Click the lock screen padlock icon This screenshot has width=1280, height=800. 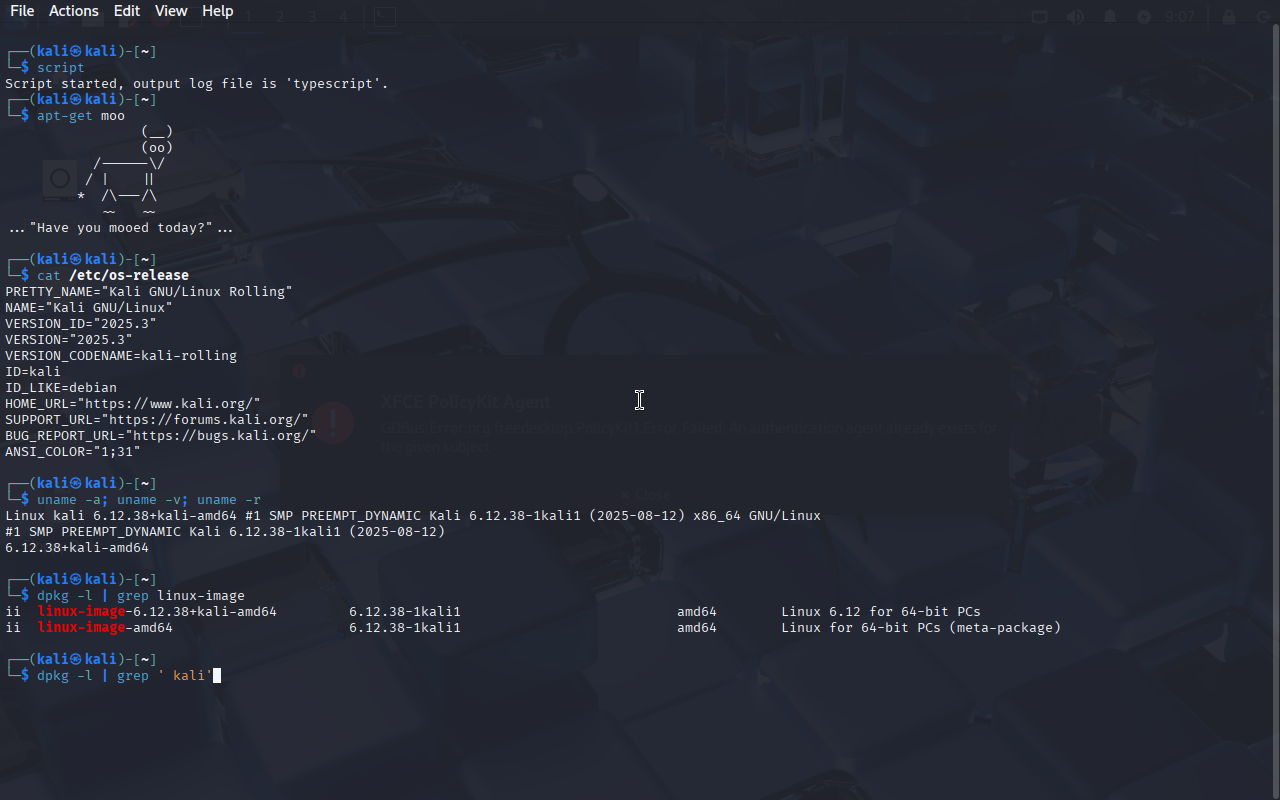[1229, 17]
